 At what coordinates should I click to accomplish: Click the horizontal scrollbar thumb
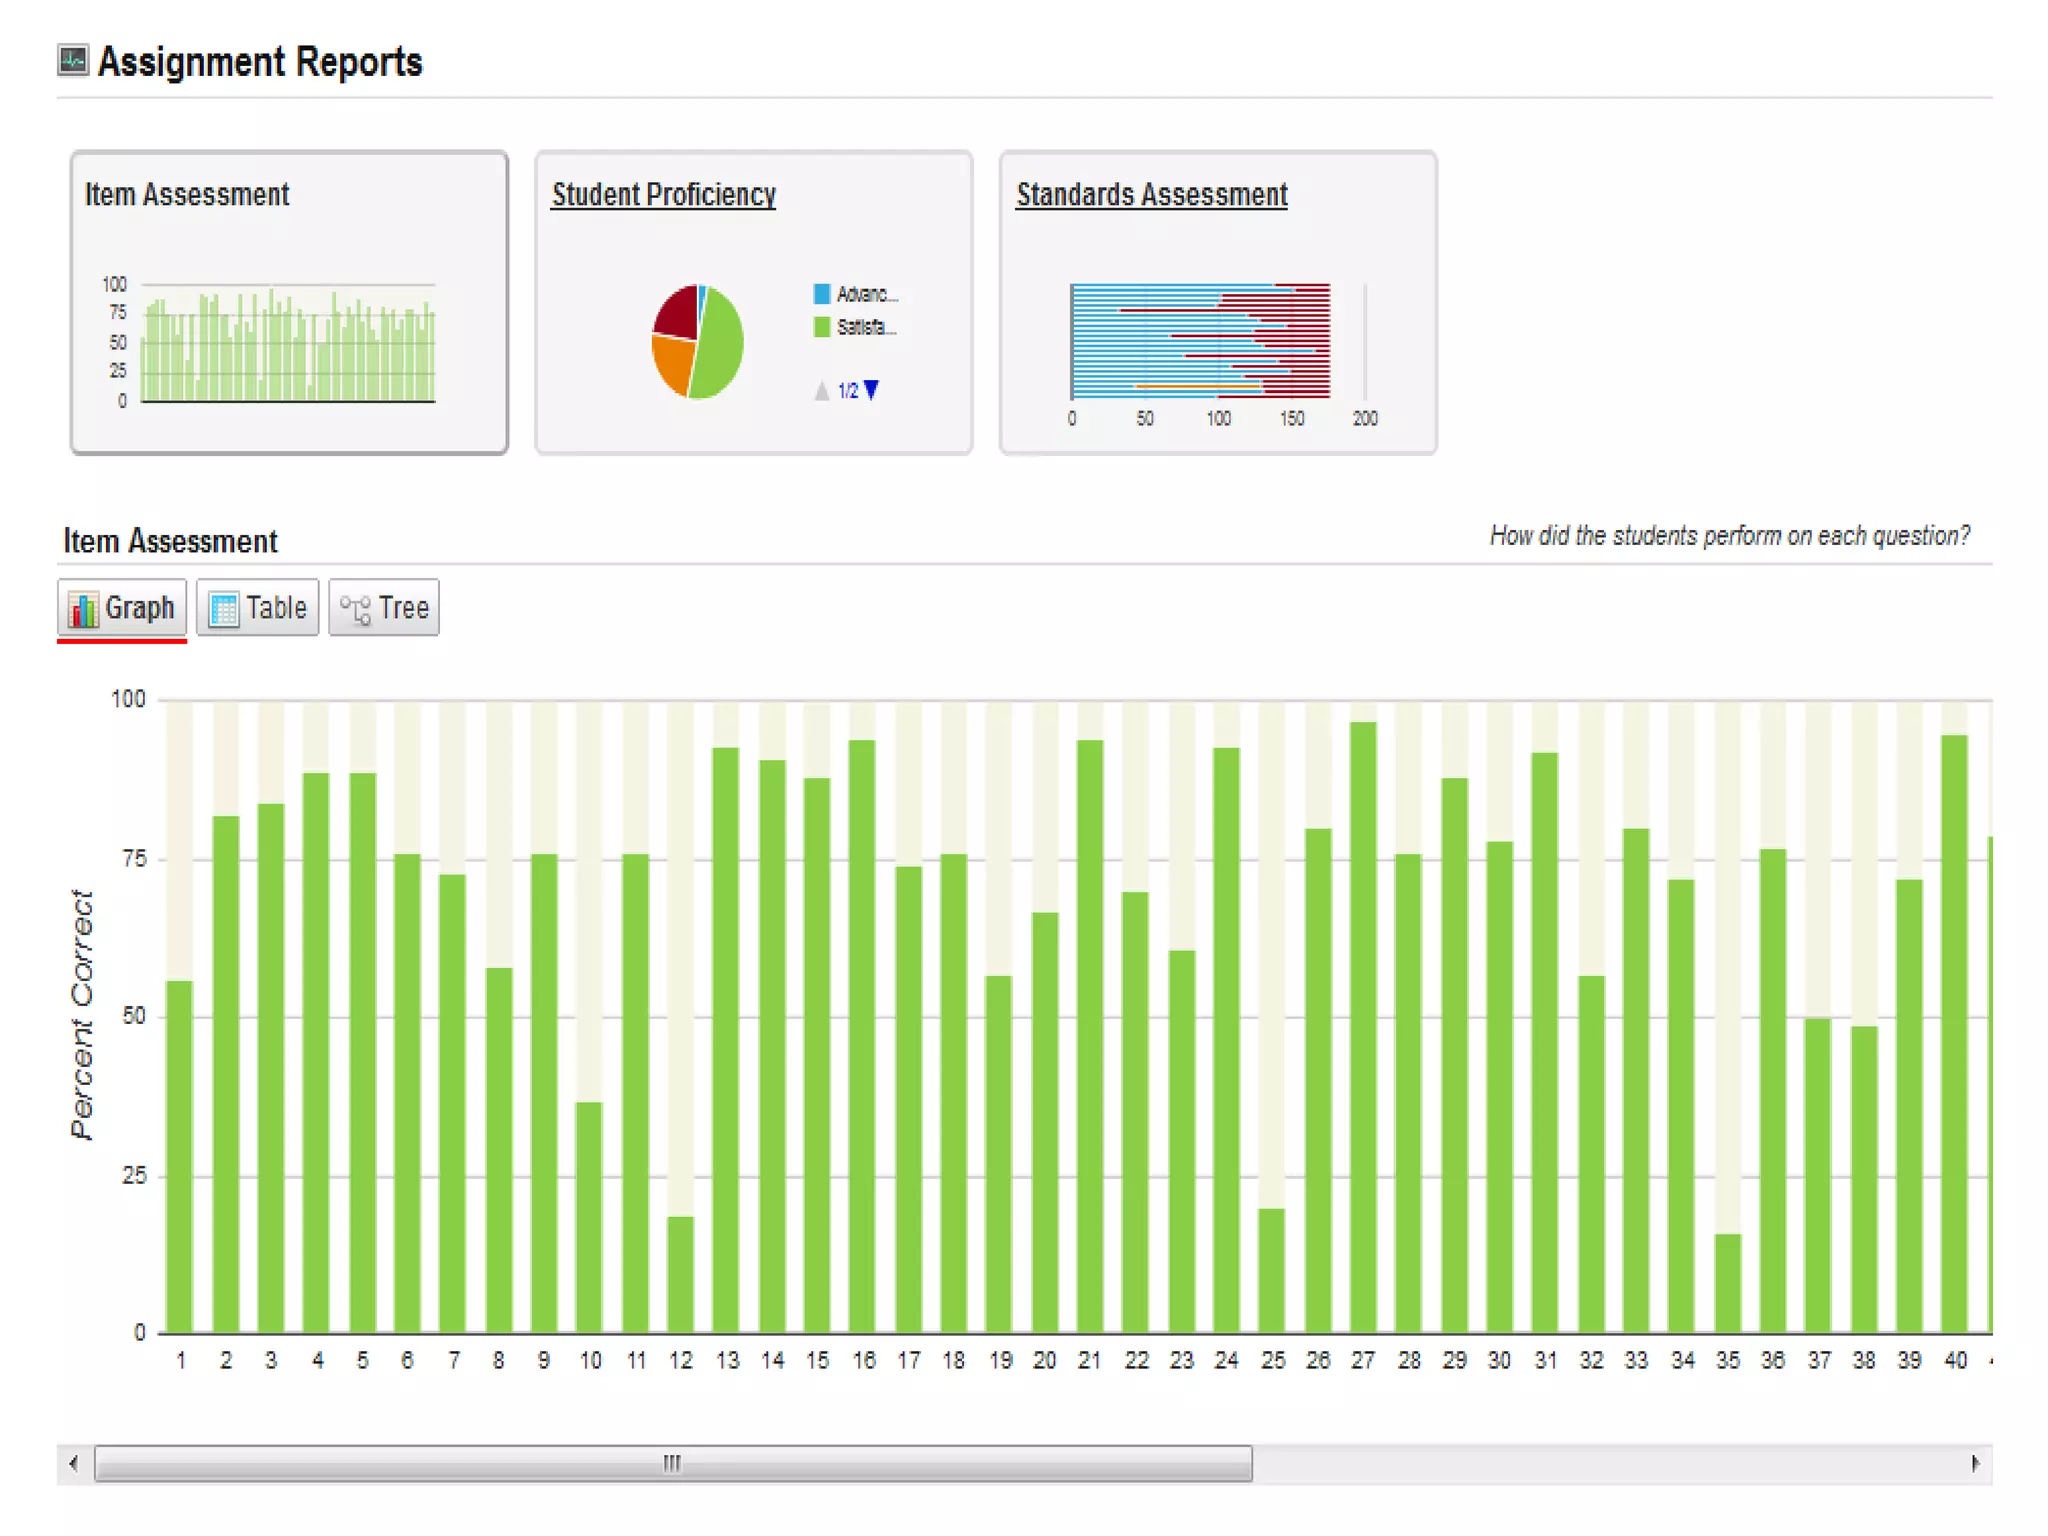point(672,1463)
